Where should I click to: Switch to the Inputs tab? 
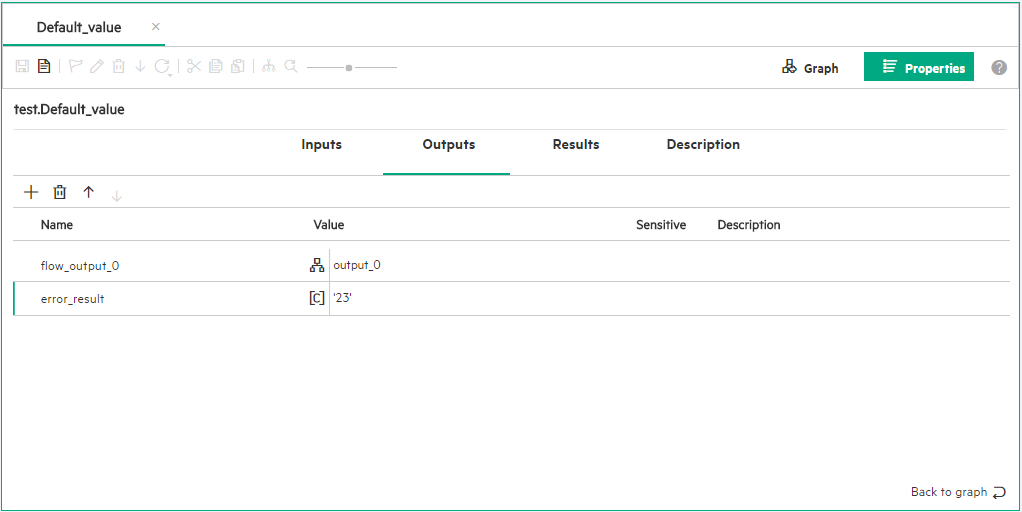(x=321, y=145)
